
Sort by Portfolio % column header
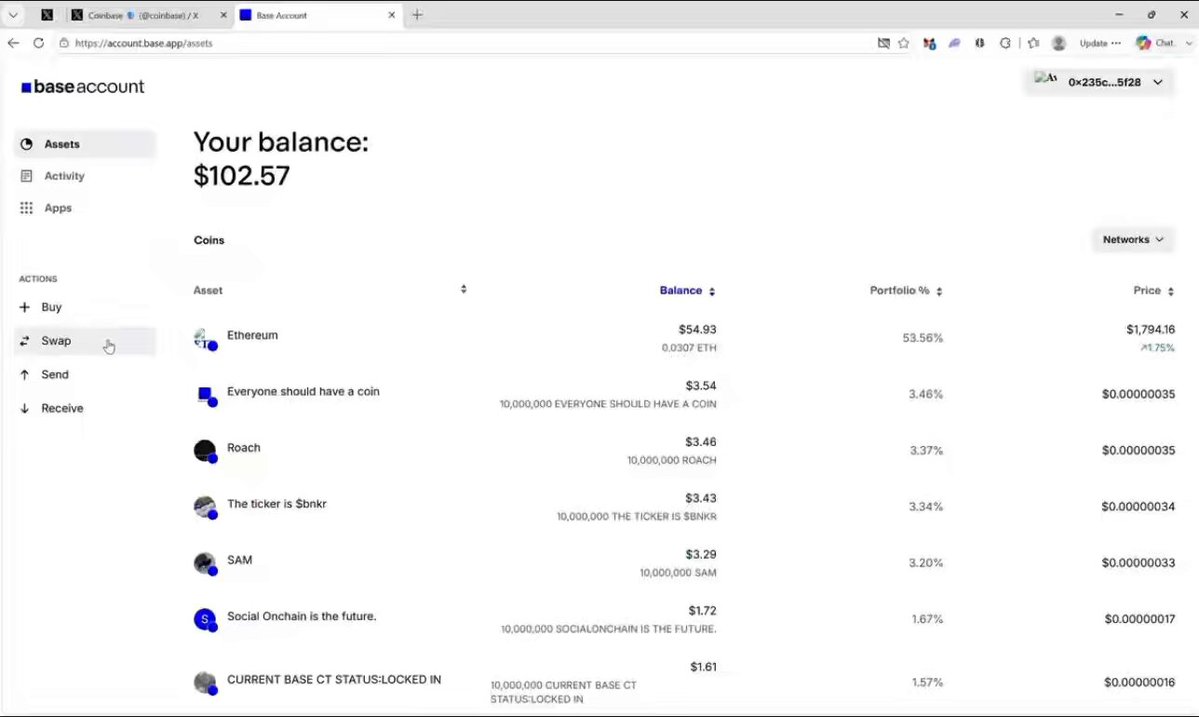coord(906,290)
